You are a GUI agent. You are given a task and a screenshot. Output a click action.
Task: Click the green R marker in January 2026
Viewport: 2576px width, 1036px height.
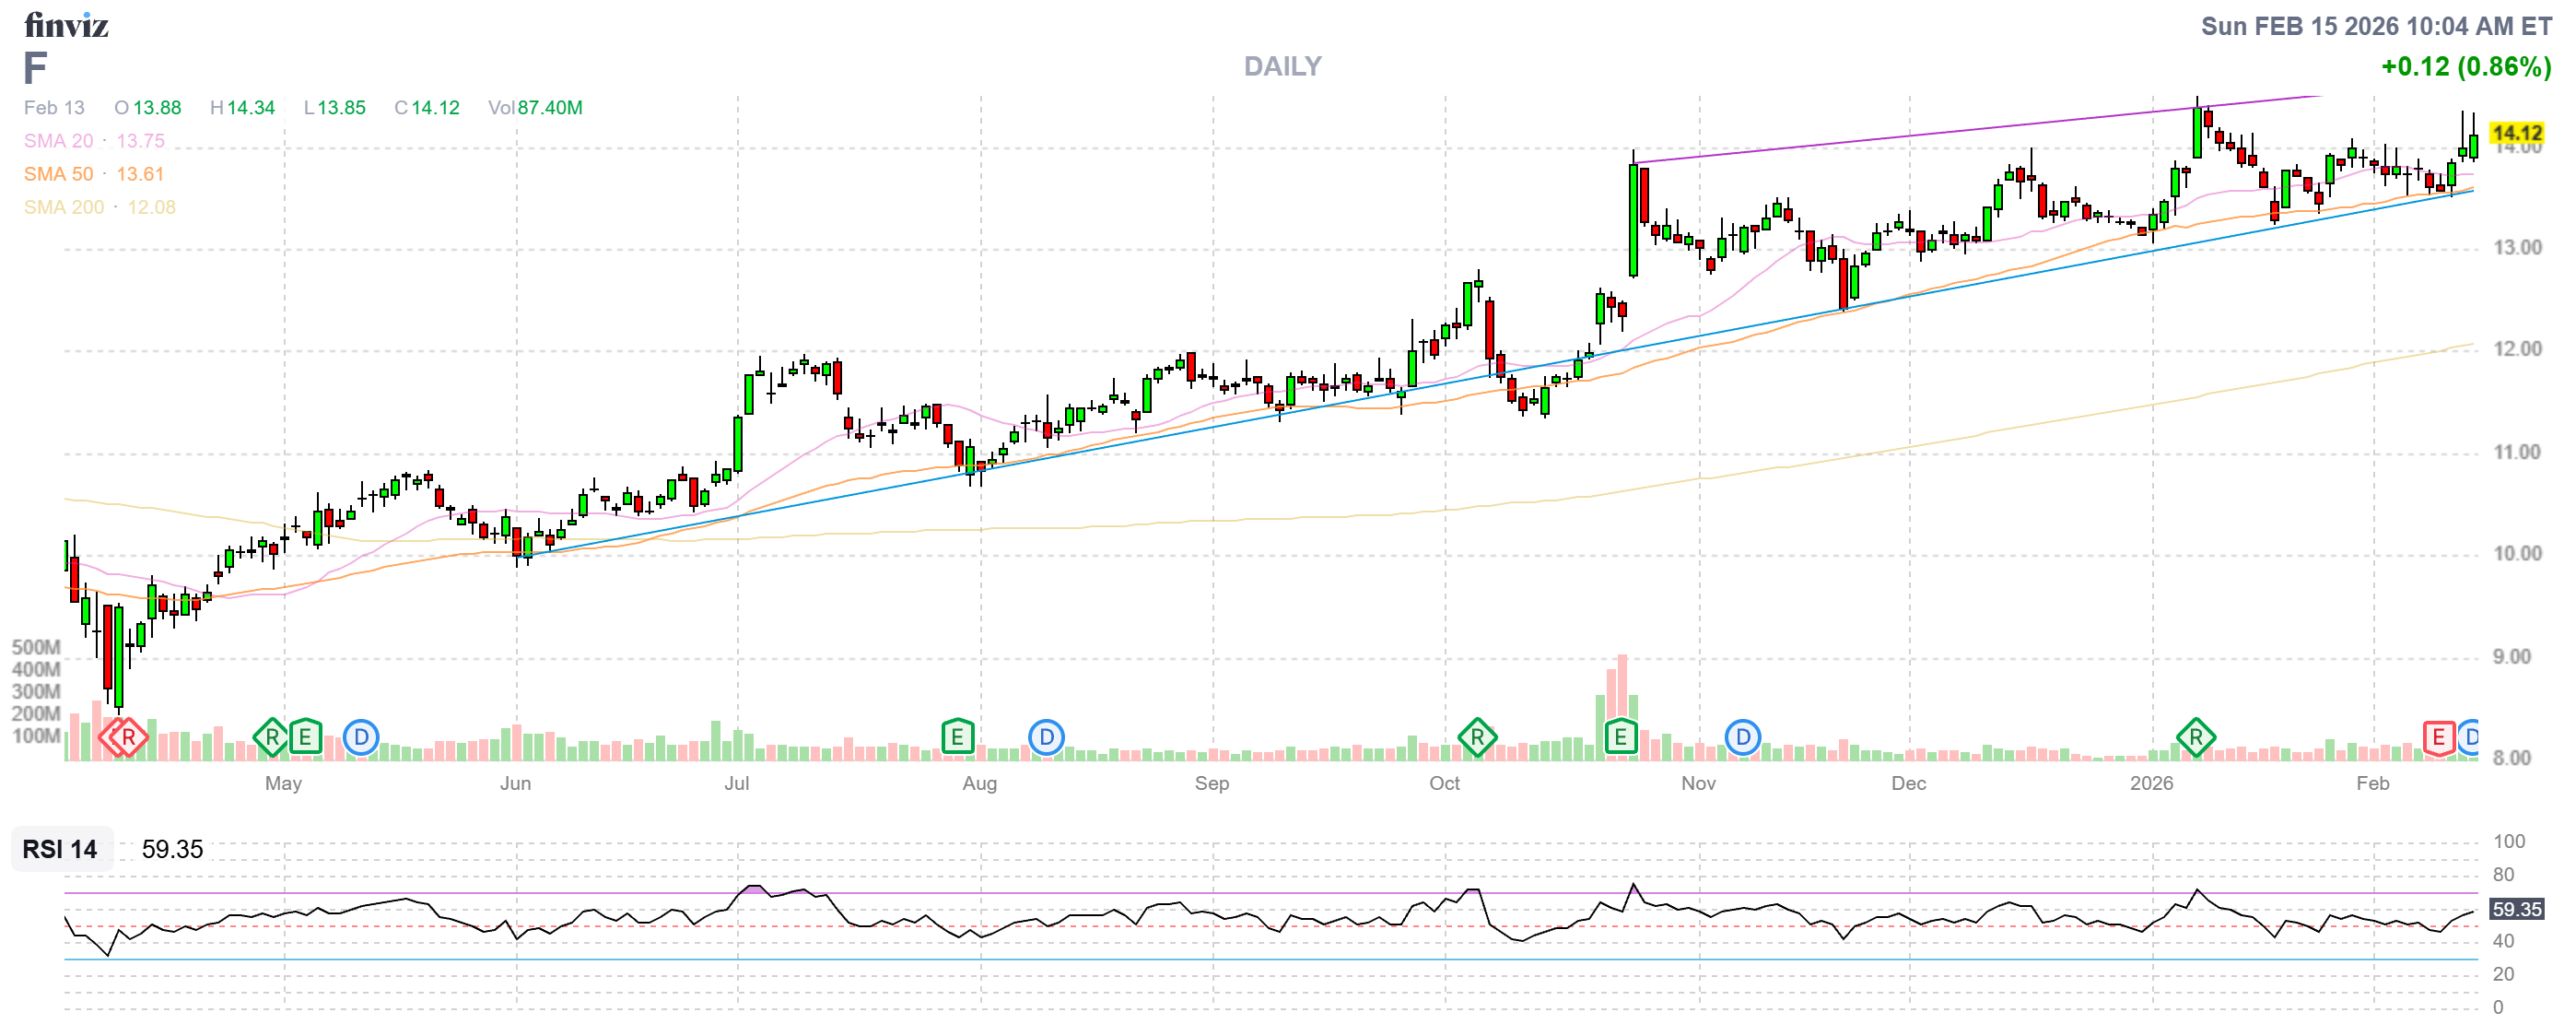(2196, 738)
